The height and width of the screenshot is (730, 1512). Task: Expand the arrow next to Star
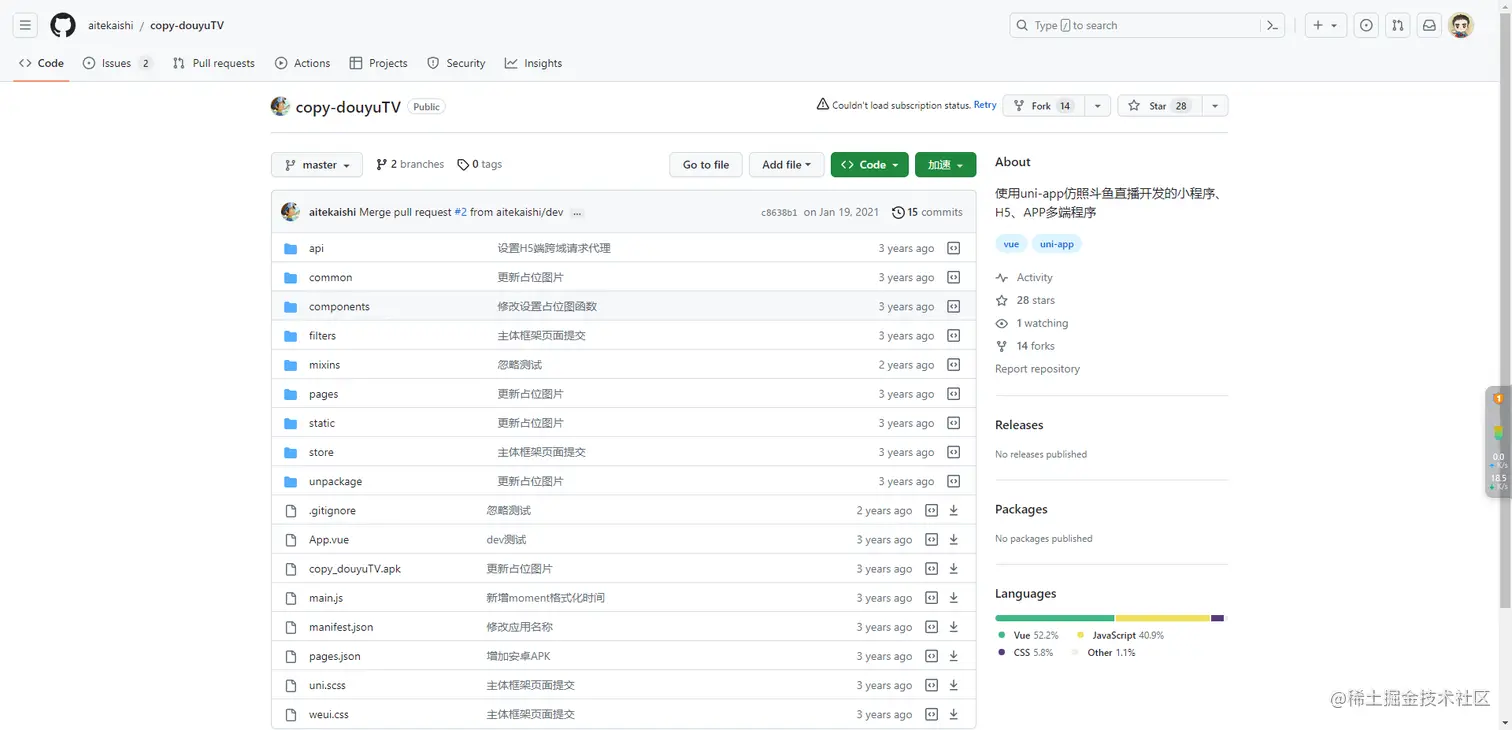tap(1215, 106)
